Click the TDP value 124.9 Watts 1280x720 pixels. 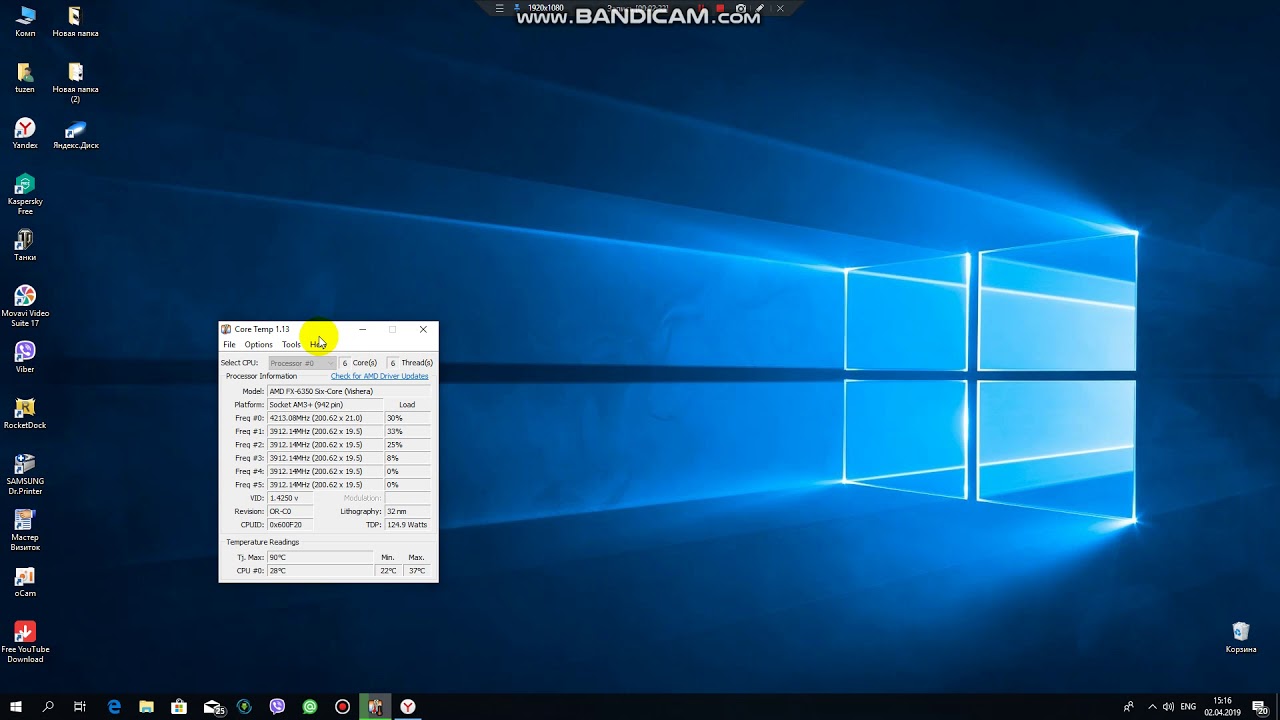tap(407, 524)
